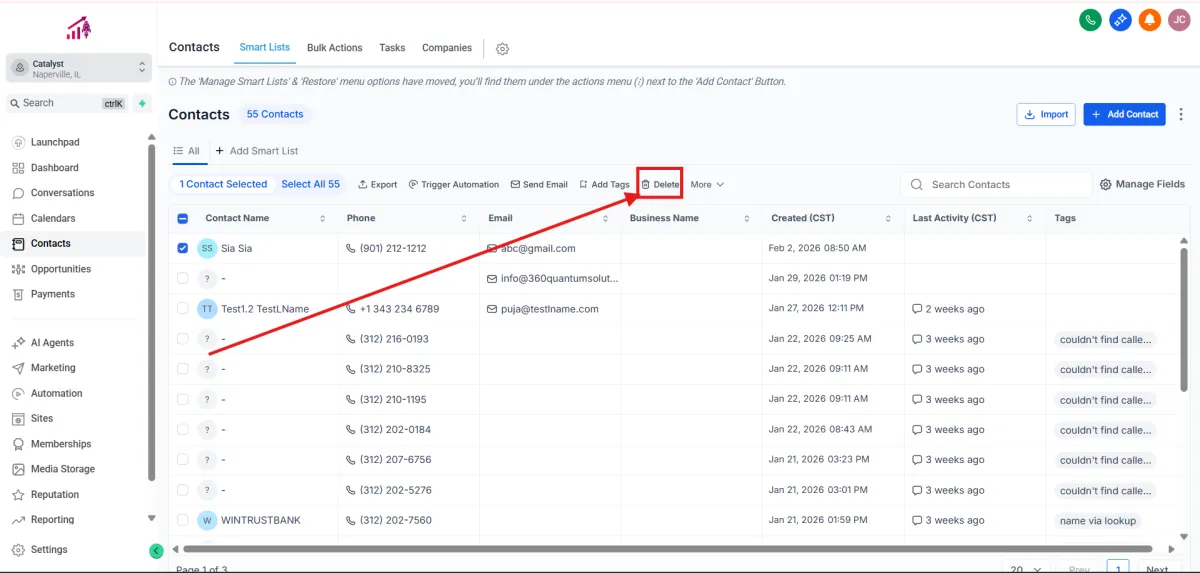Sort by the Created (CST) column arrows
The height and width of the screenshot is (573, 1200).
click(889, 218)
